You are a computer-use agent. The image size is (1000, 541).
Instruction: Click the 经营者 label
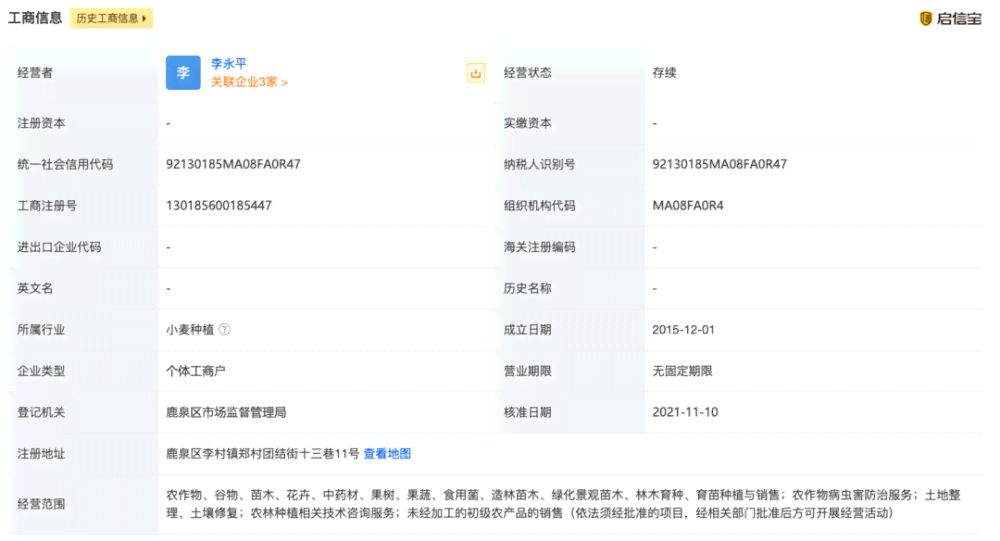pos(35,73)
